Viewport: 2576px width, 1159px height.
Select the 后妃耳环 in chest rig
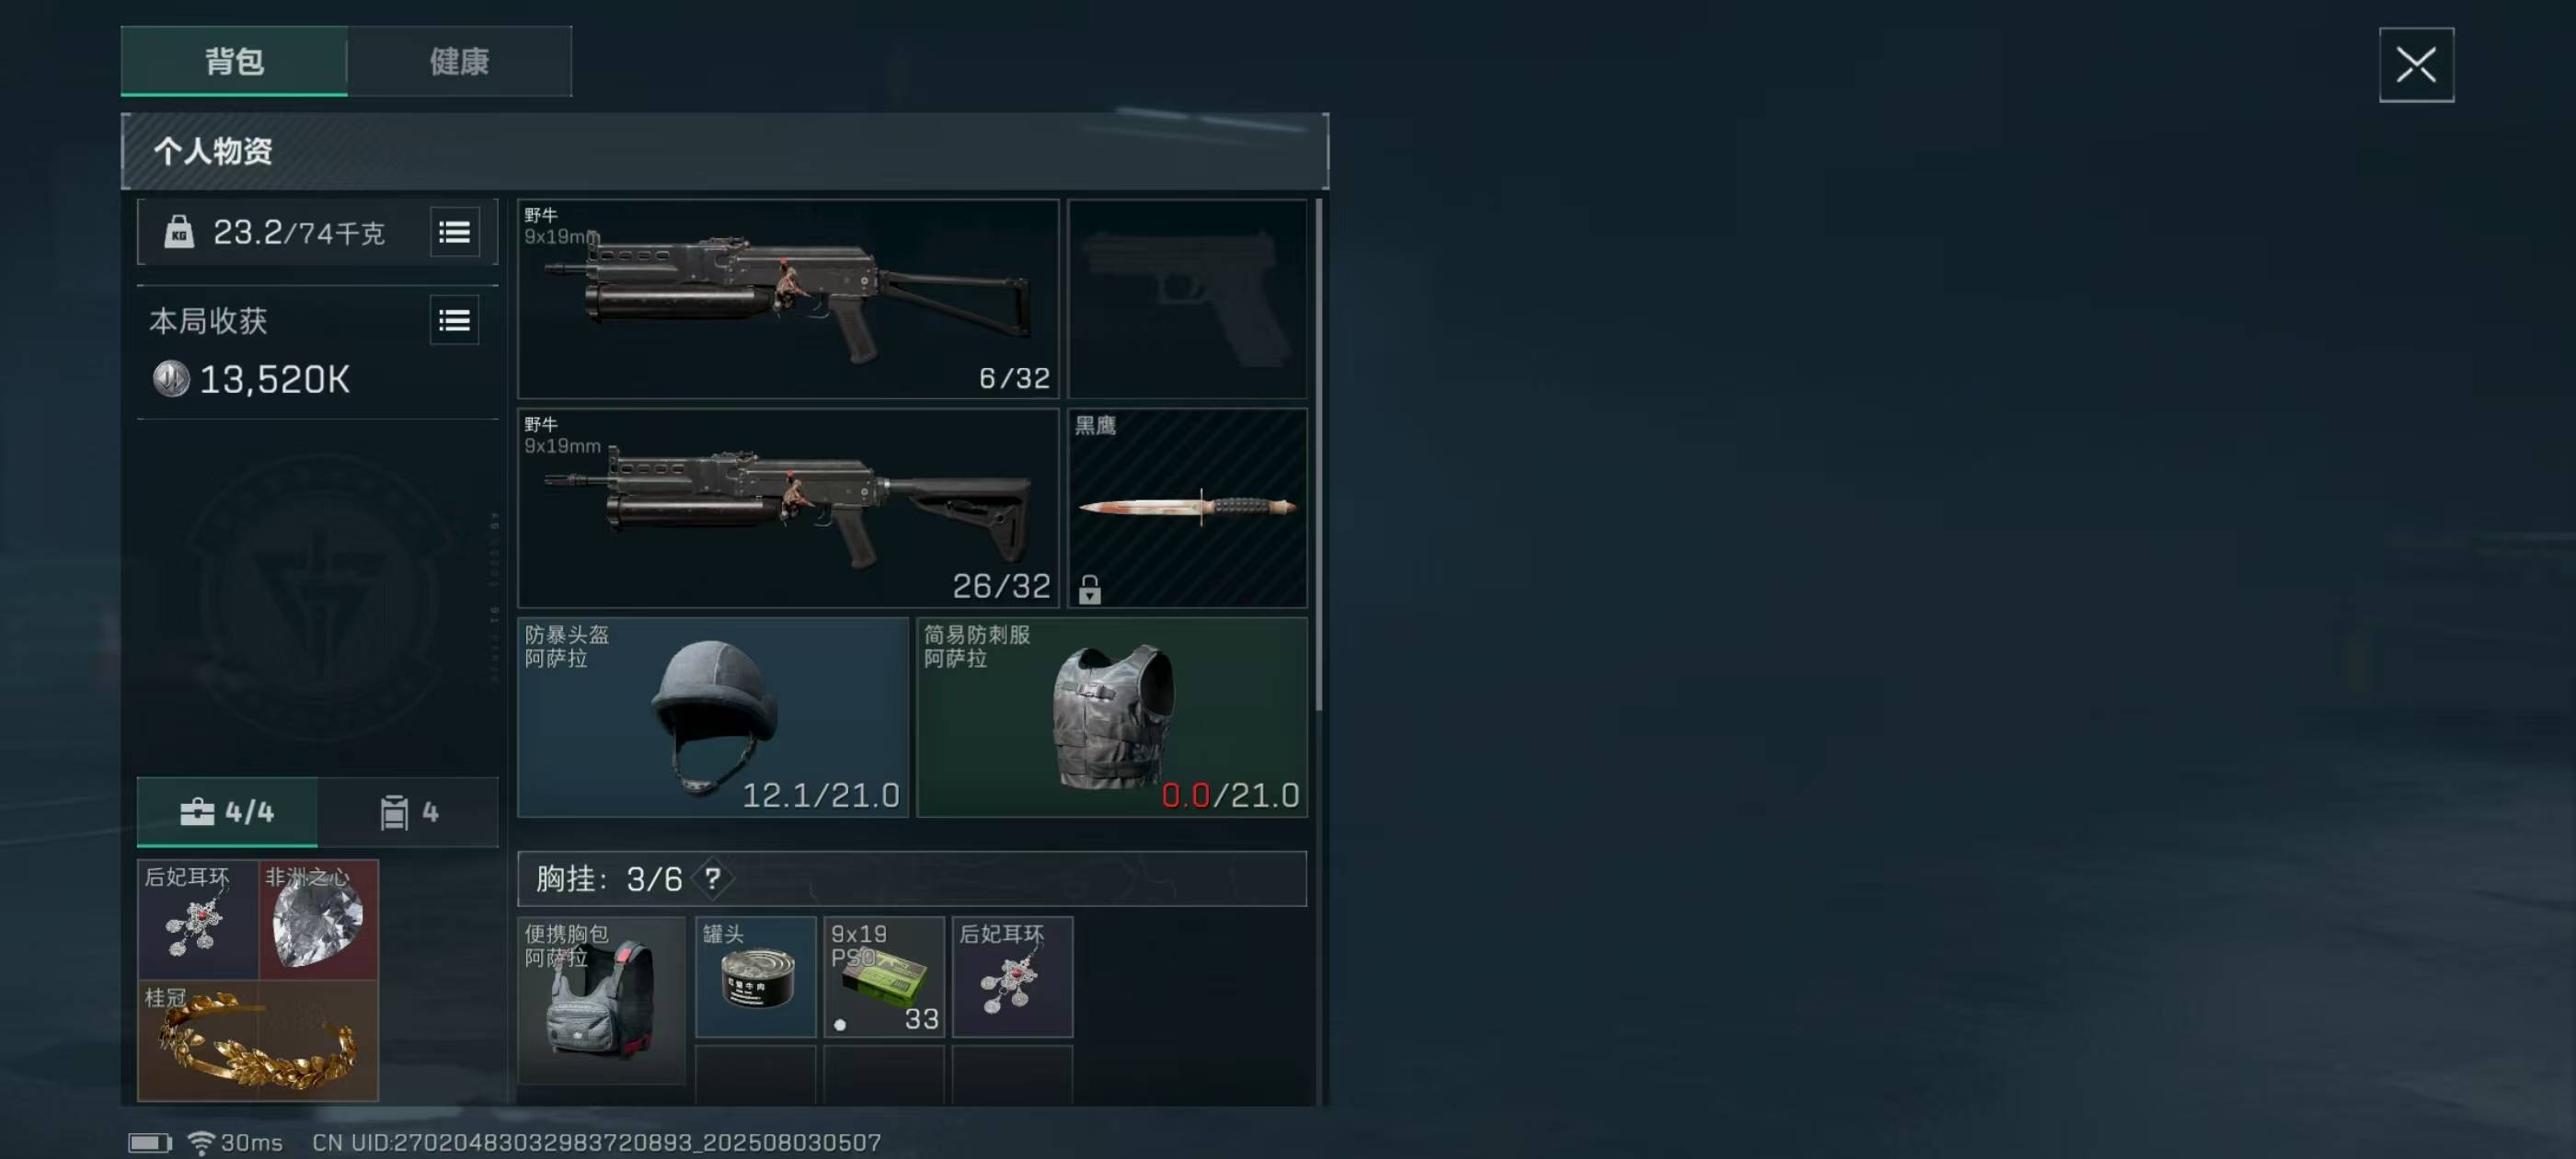point(1013,977)
